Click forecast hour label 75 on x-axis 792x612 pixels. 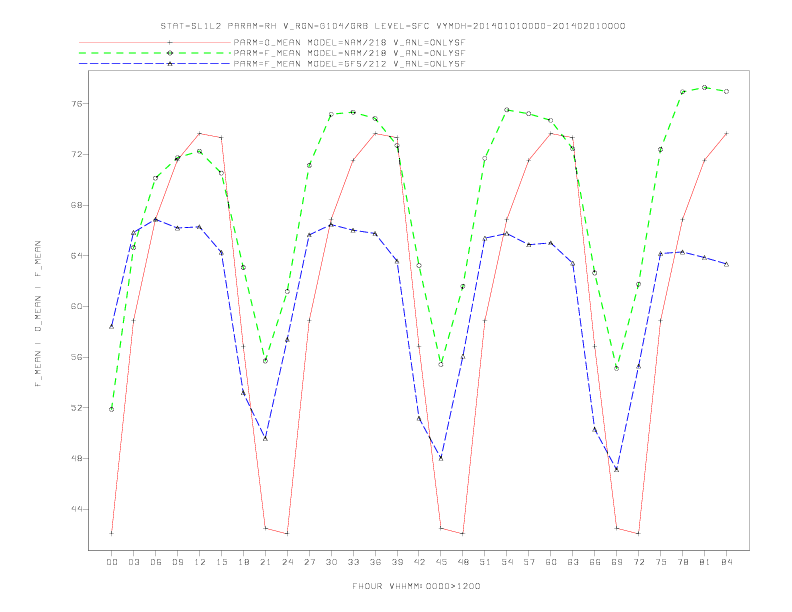661,562
